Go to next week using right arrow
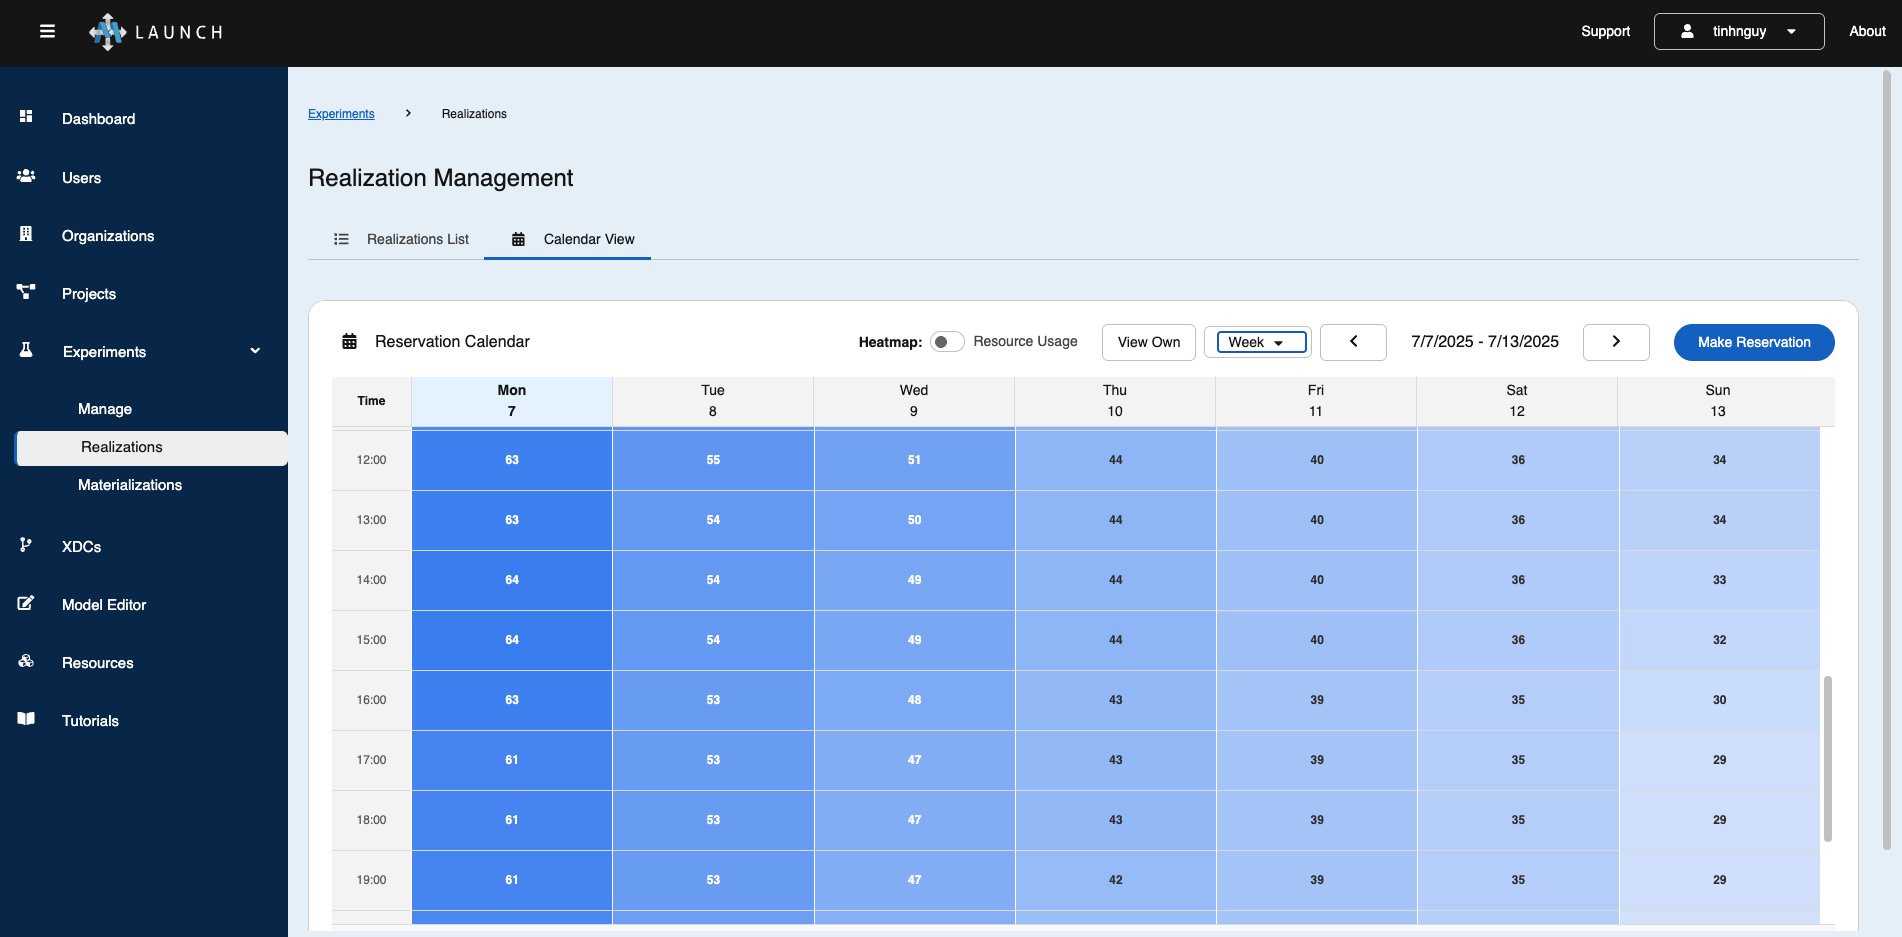Image resolution: width=1902 pixels, height=937 pixels. (x=1615, y=342)
